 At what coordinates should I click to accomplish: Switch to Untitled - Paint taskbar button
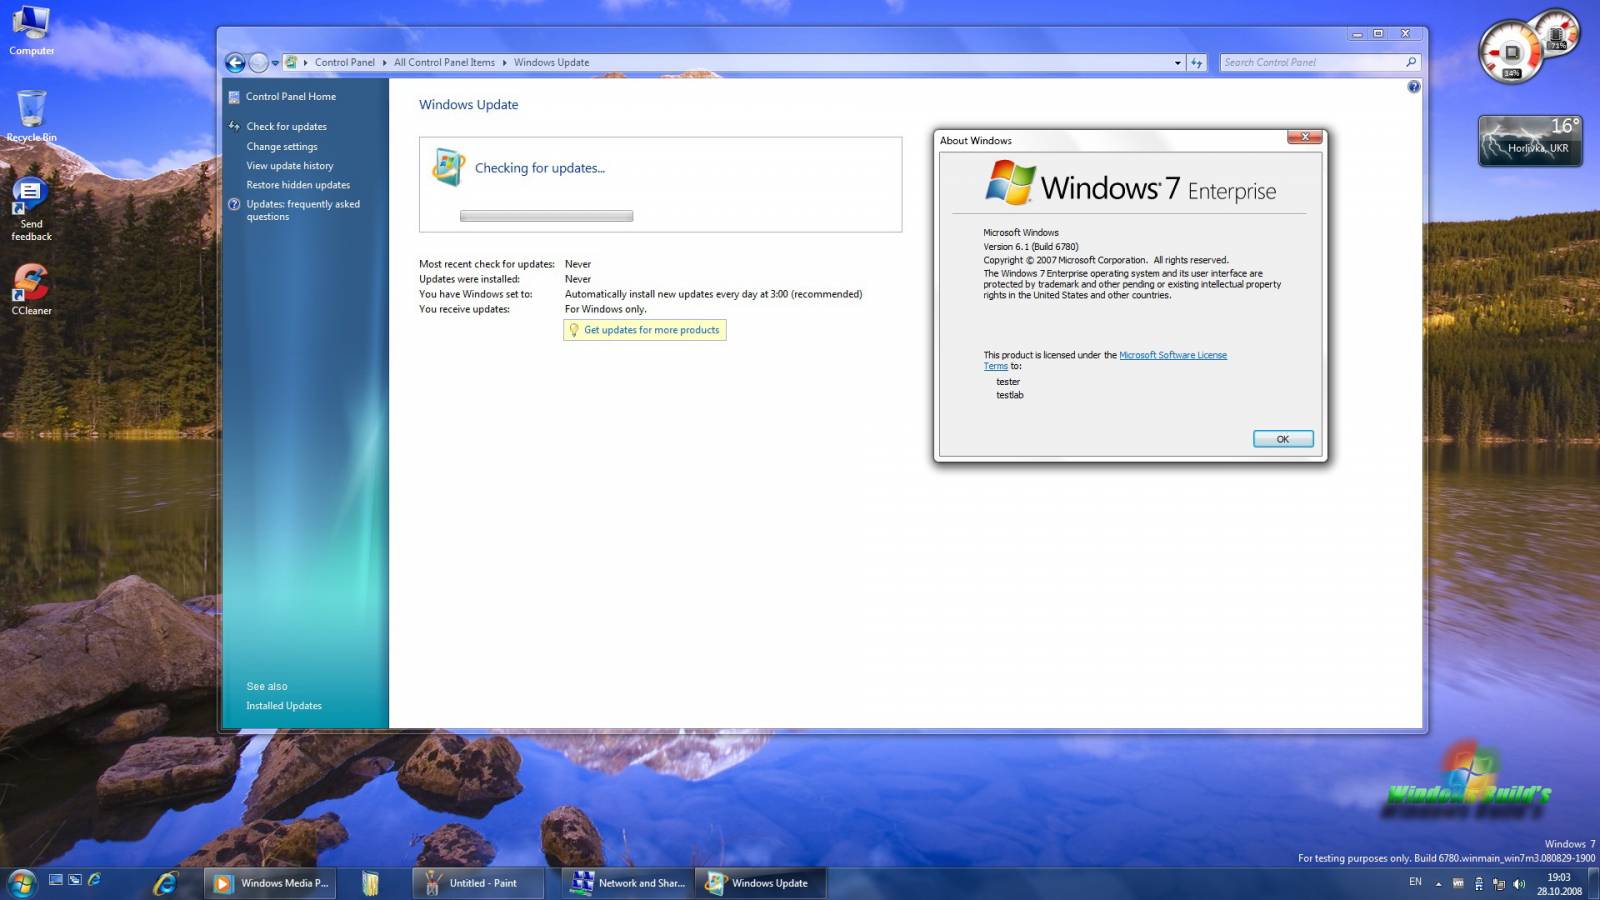coord(478,883)
